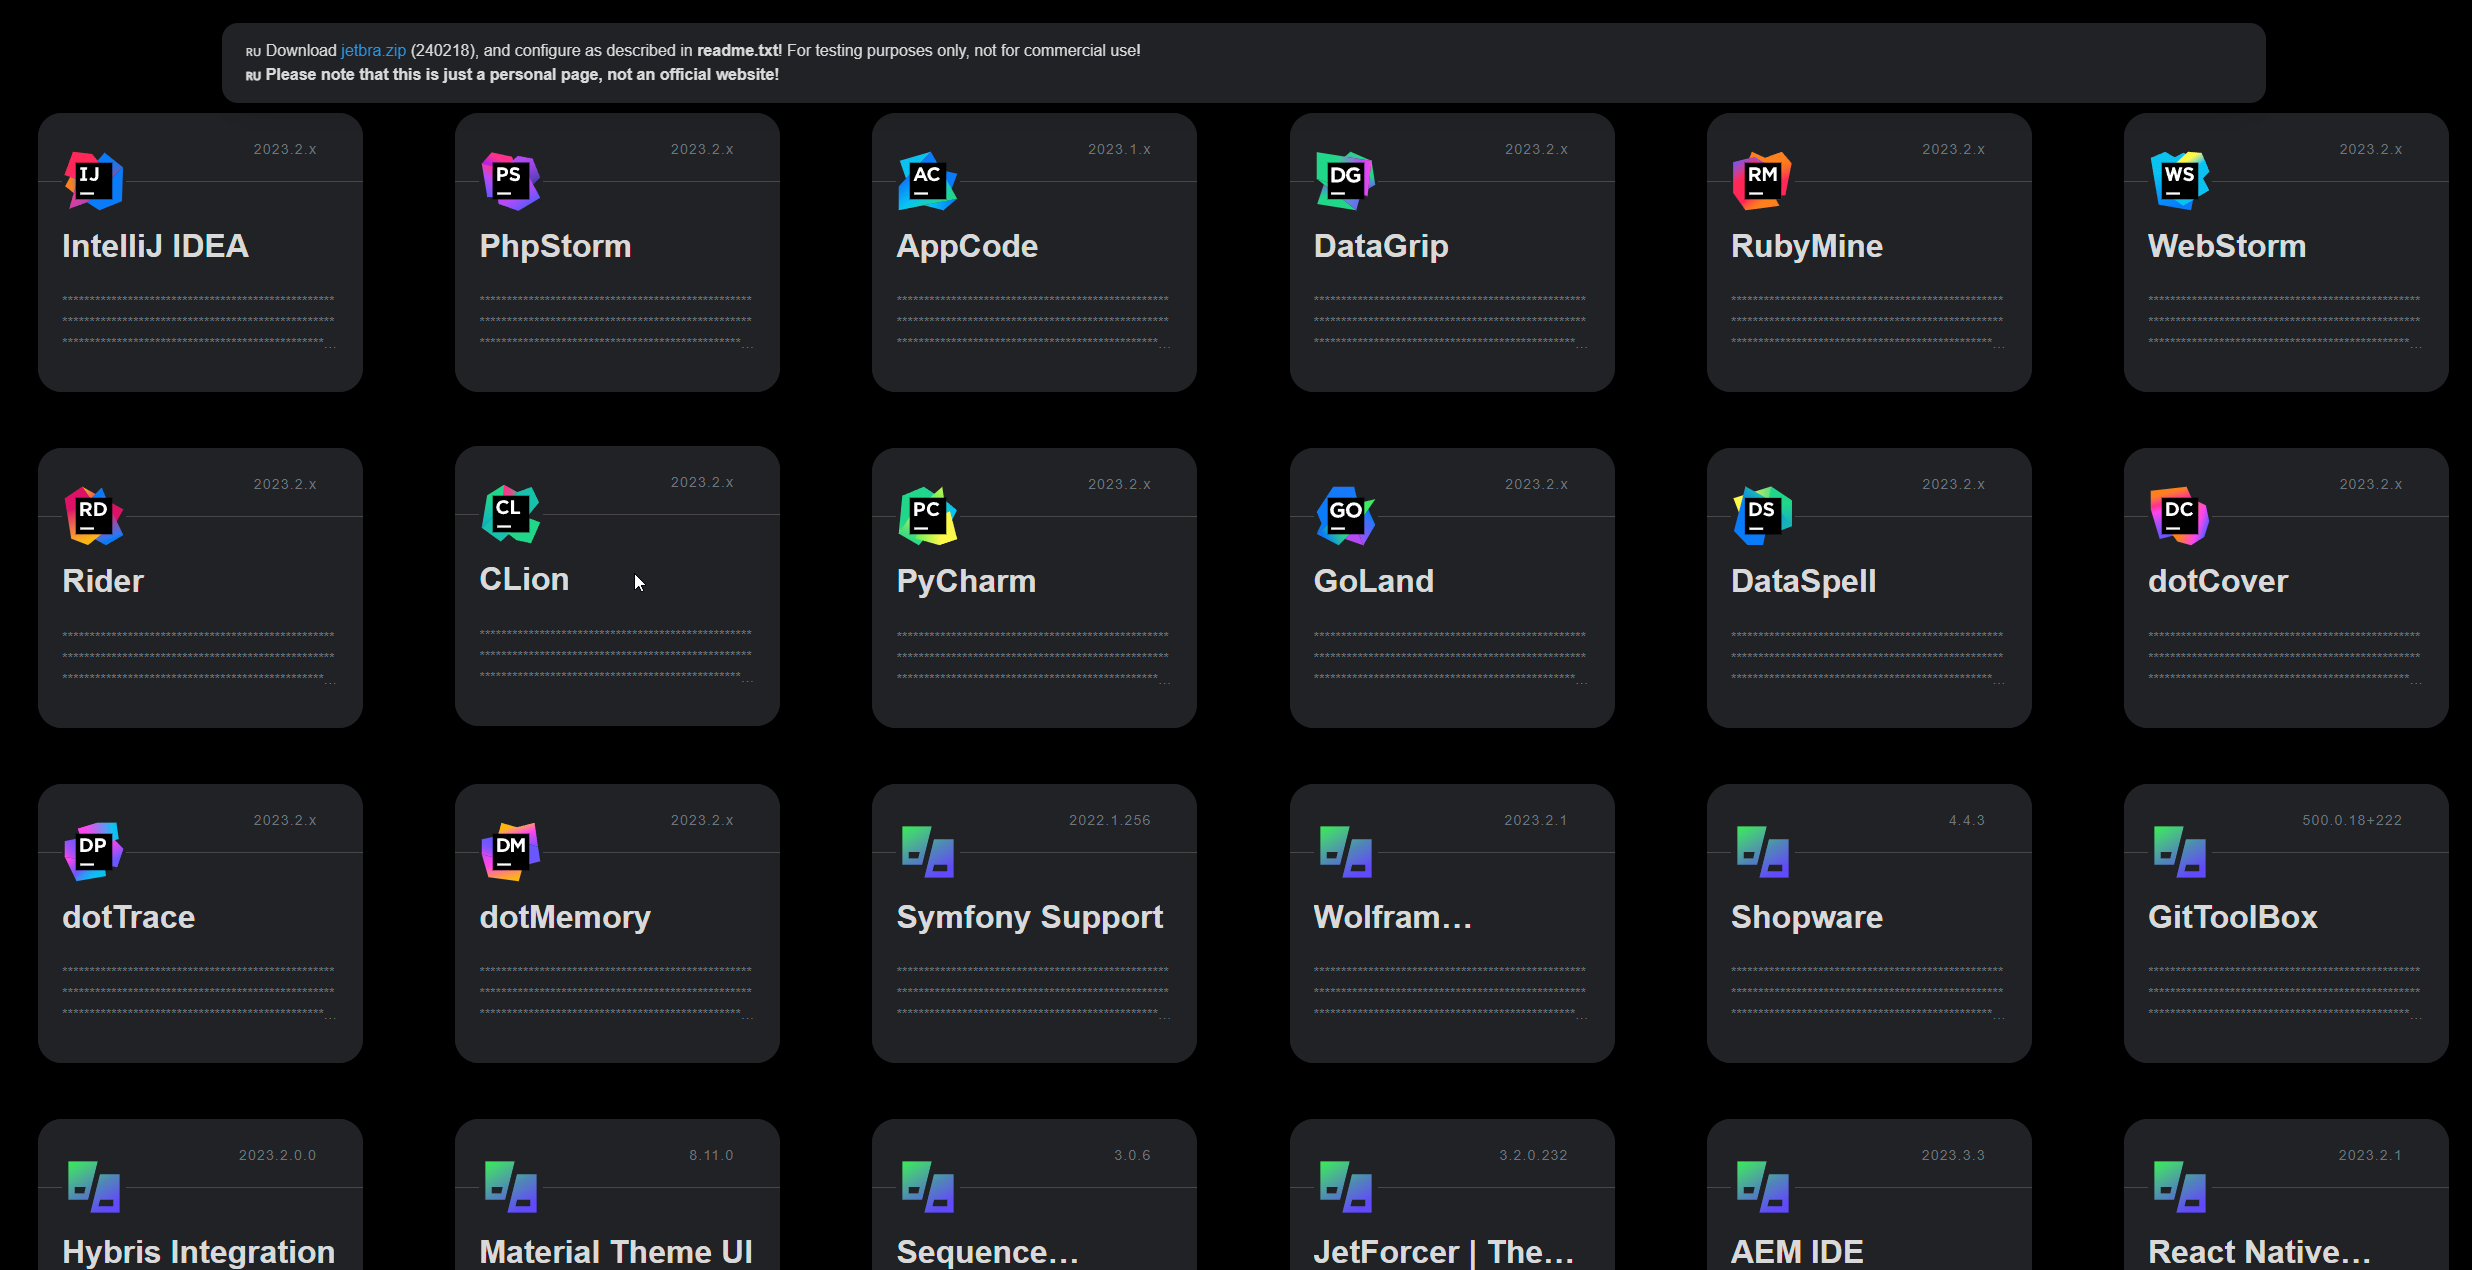
Task: Click the DataSpell DS logo icon
Action: click(1762, 516)
